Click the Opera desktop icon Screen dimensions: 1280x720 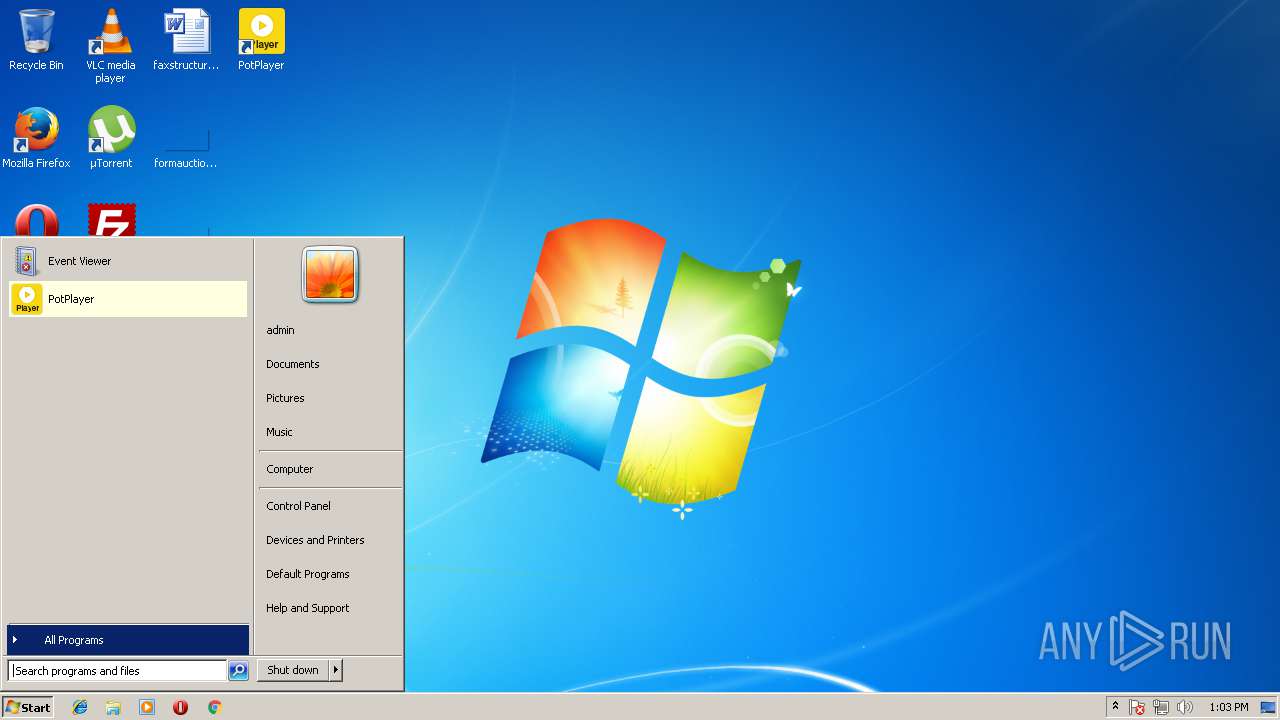(x=36, y=220)
